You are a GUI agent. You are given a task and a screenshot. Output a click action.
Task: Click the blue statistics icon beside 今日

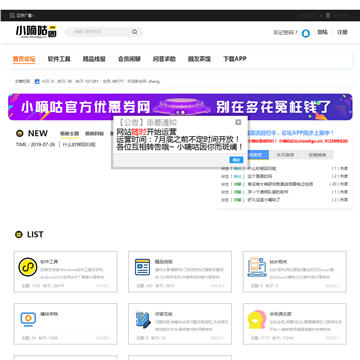click(37, 81)
